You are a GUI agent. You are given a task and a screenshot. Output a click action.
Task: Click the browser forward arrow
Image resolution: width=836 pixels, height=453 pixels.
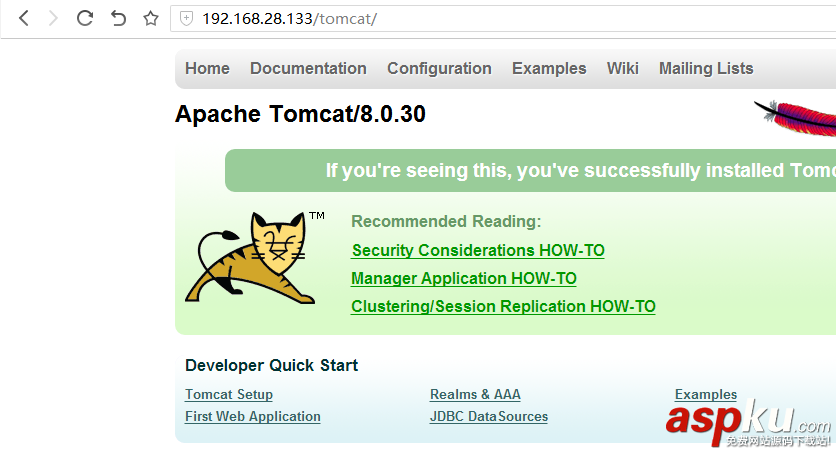(x=54, y=18)
